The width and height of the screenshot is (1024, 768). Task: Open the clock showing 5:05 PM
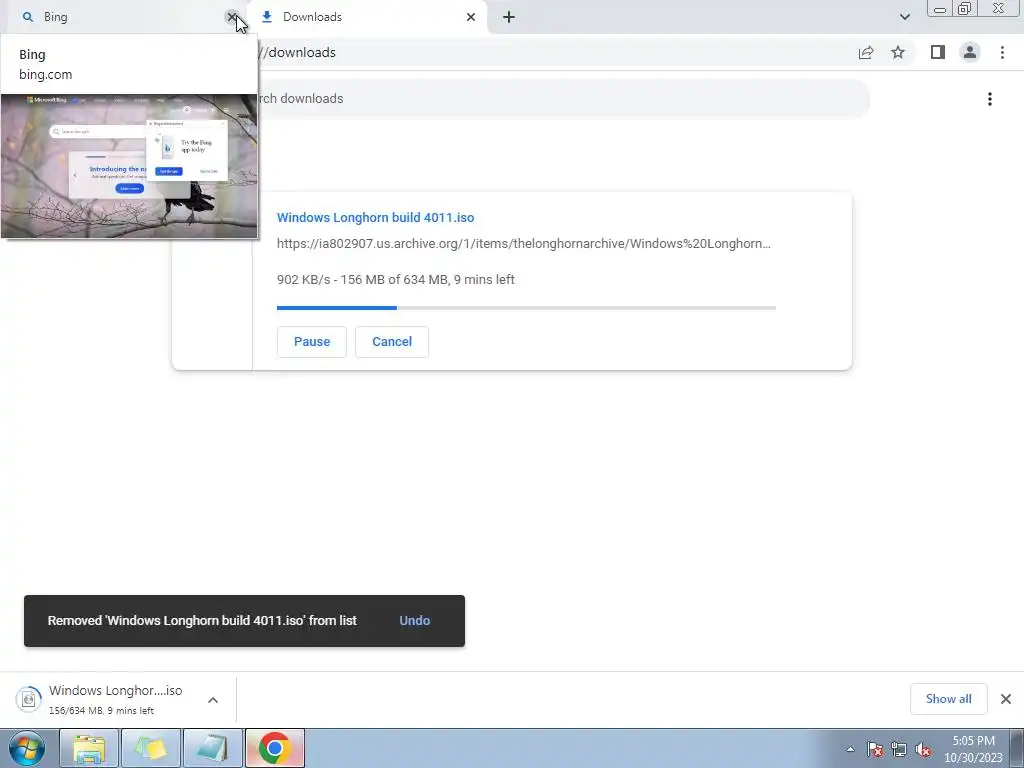point(973,749)
